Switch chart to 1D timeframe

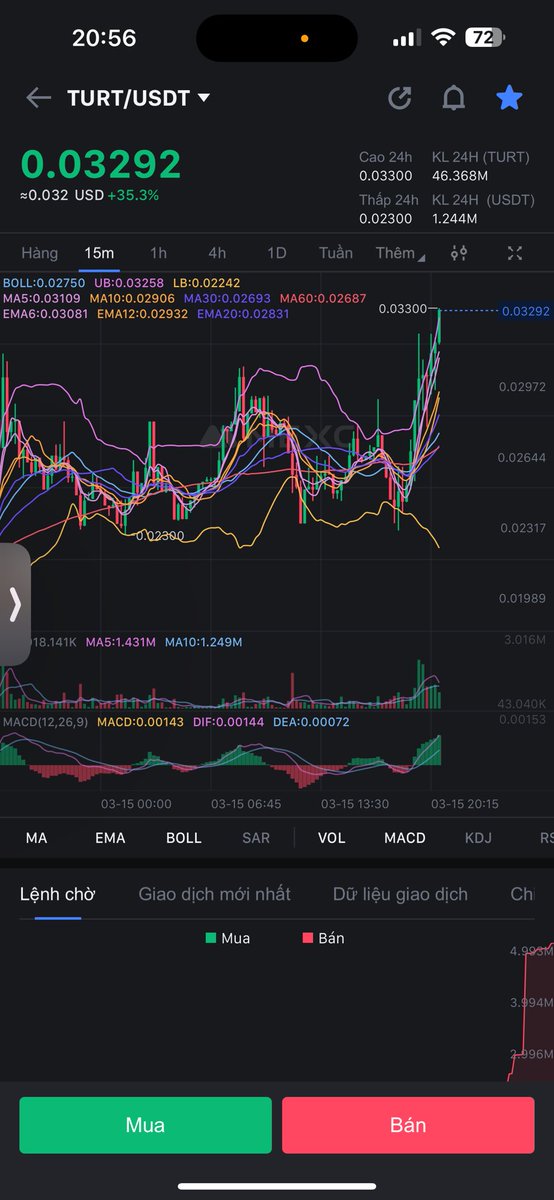276,253
